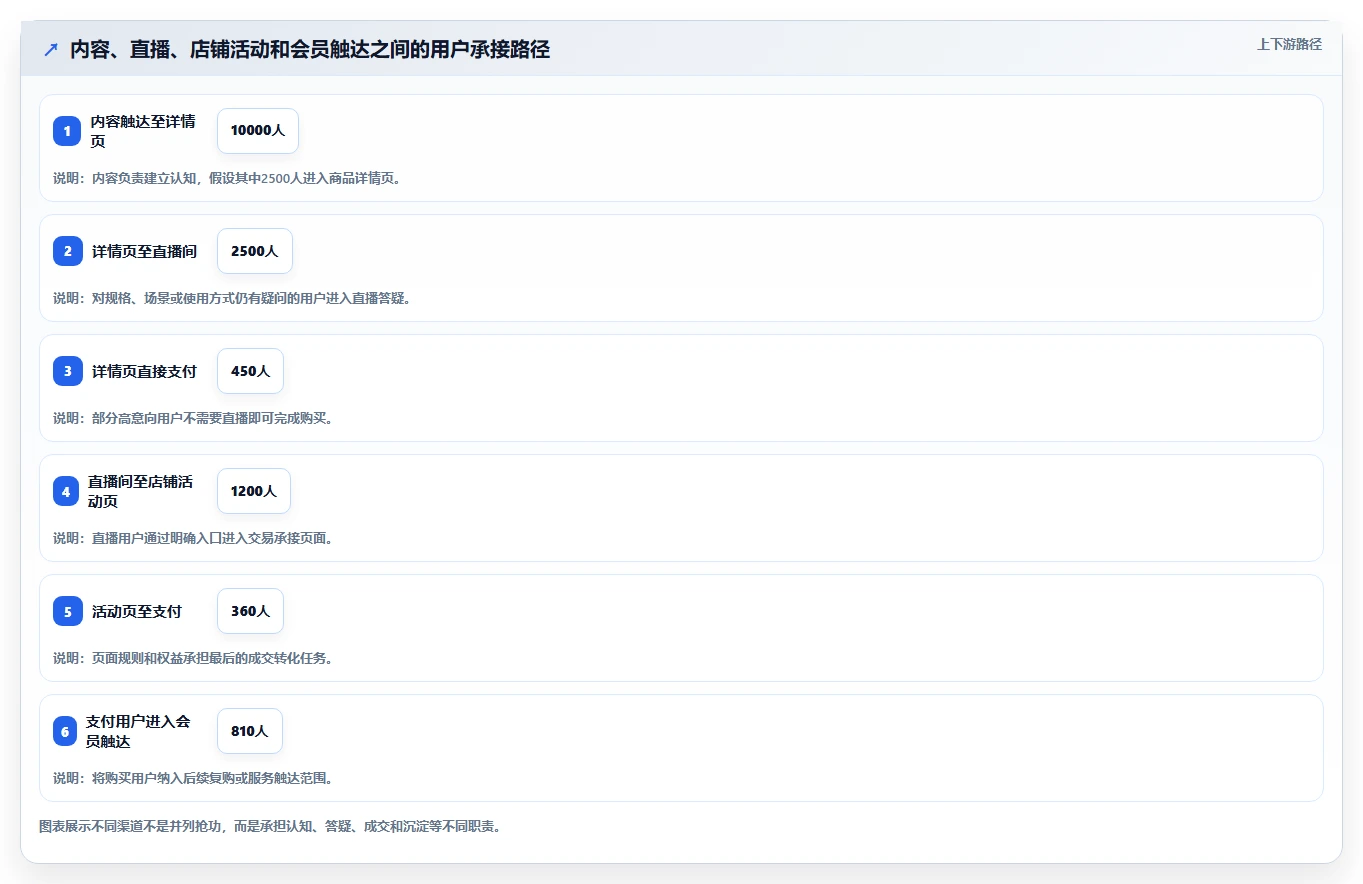The image size is (1363, 884).
Task: Click step number 6 badge
Action: click(x=65, y=731)
